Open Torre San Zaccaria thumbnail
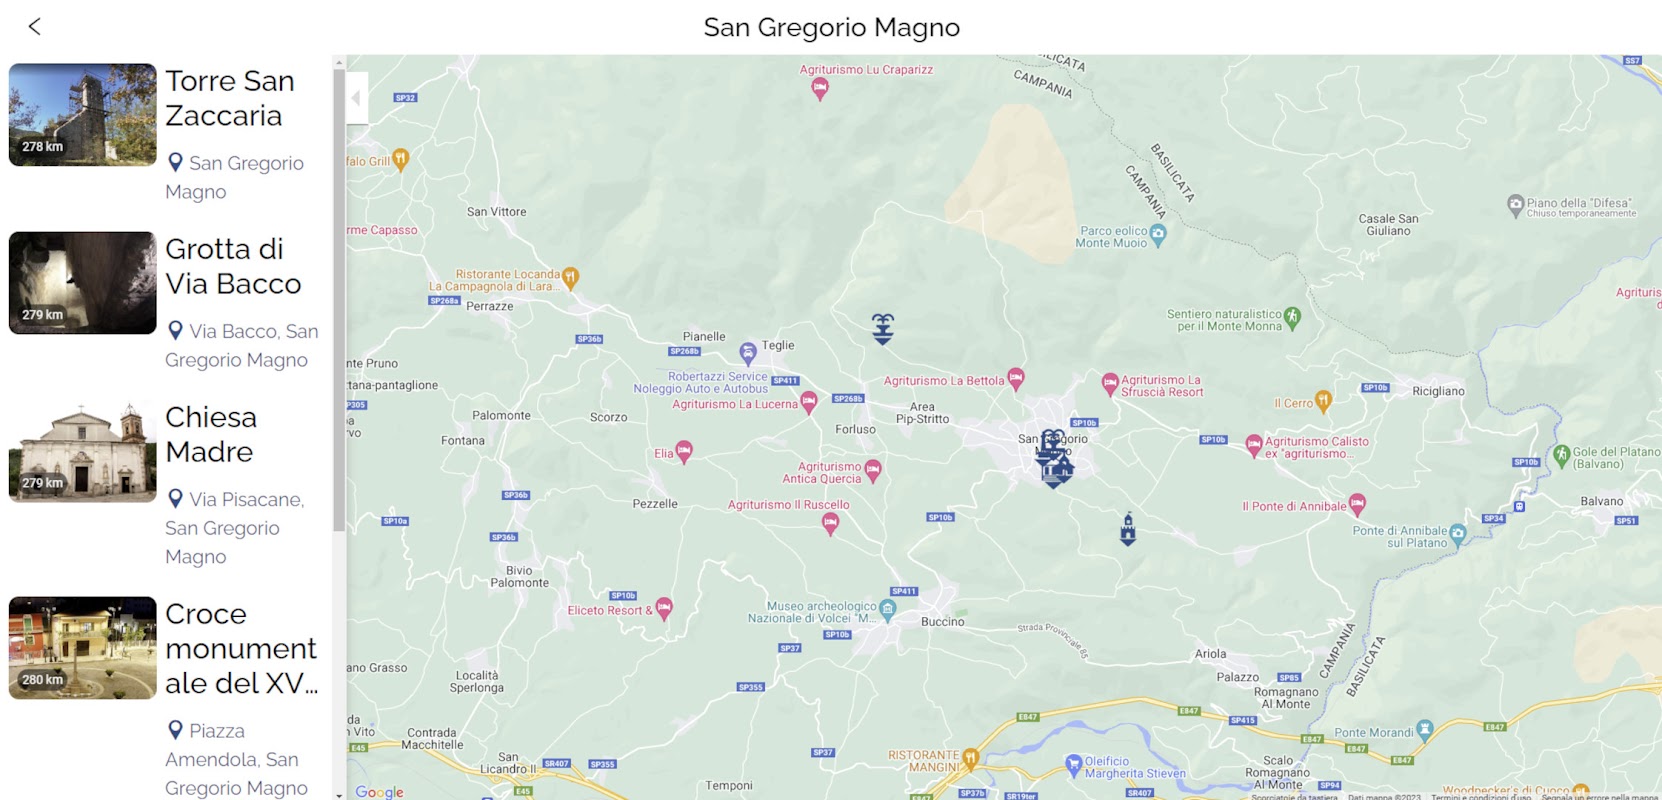 tap(83, 115)
